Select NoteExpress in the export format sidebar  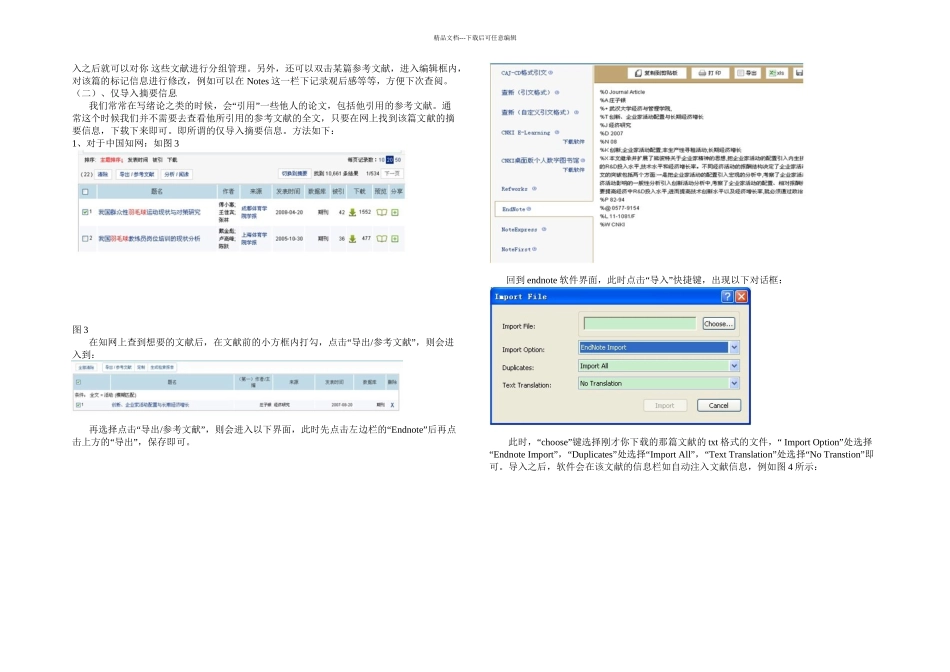point(519,229)
